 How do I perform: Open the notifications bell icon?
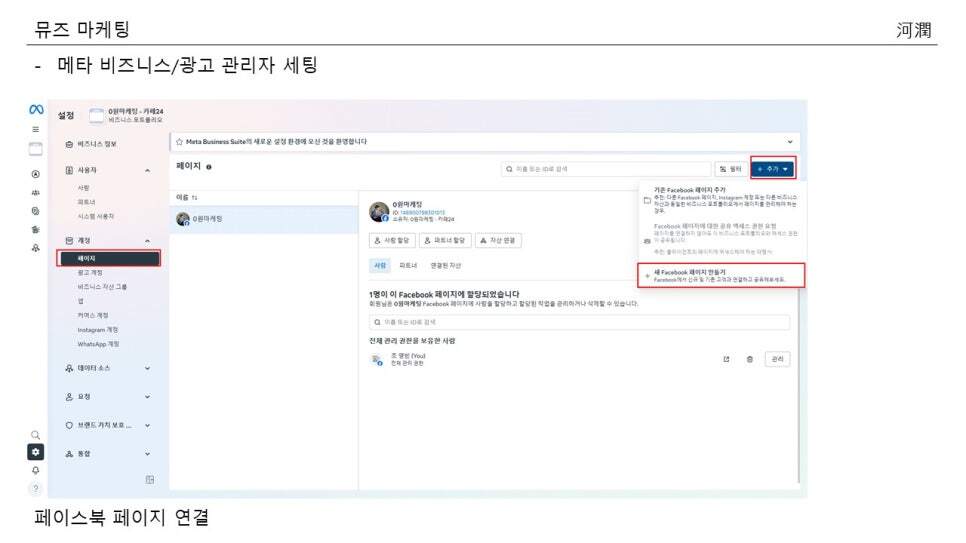coord(36,470)
